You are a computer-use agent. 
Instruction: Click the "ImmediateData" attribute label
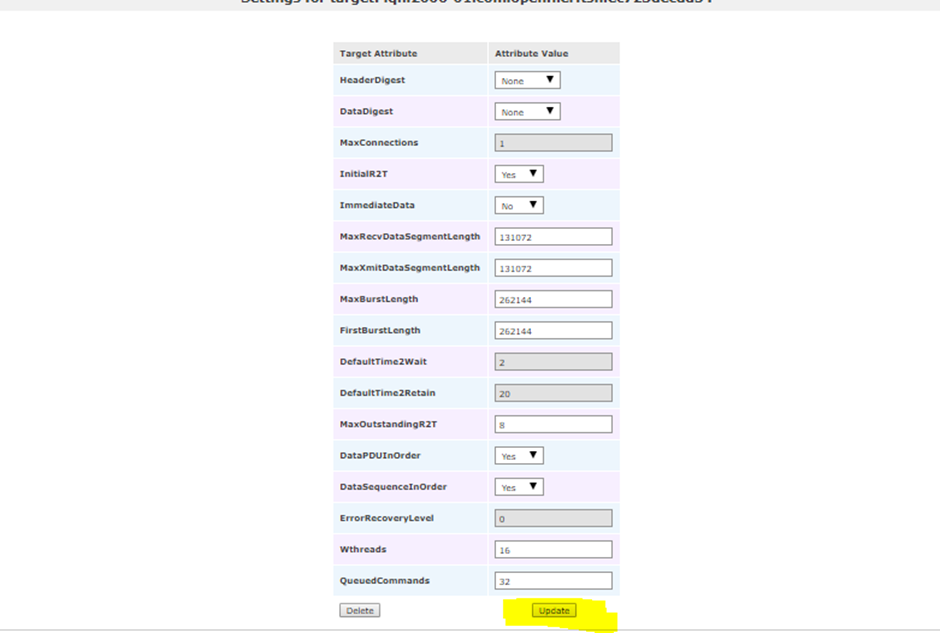tap(377, 205)
